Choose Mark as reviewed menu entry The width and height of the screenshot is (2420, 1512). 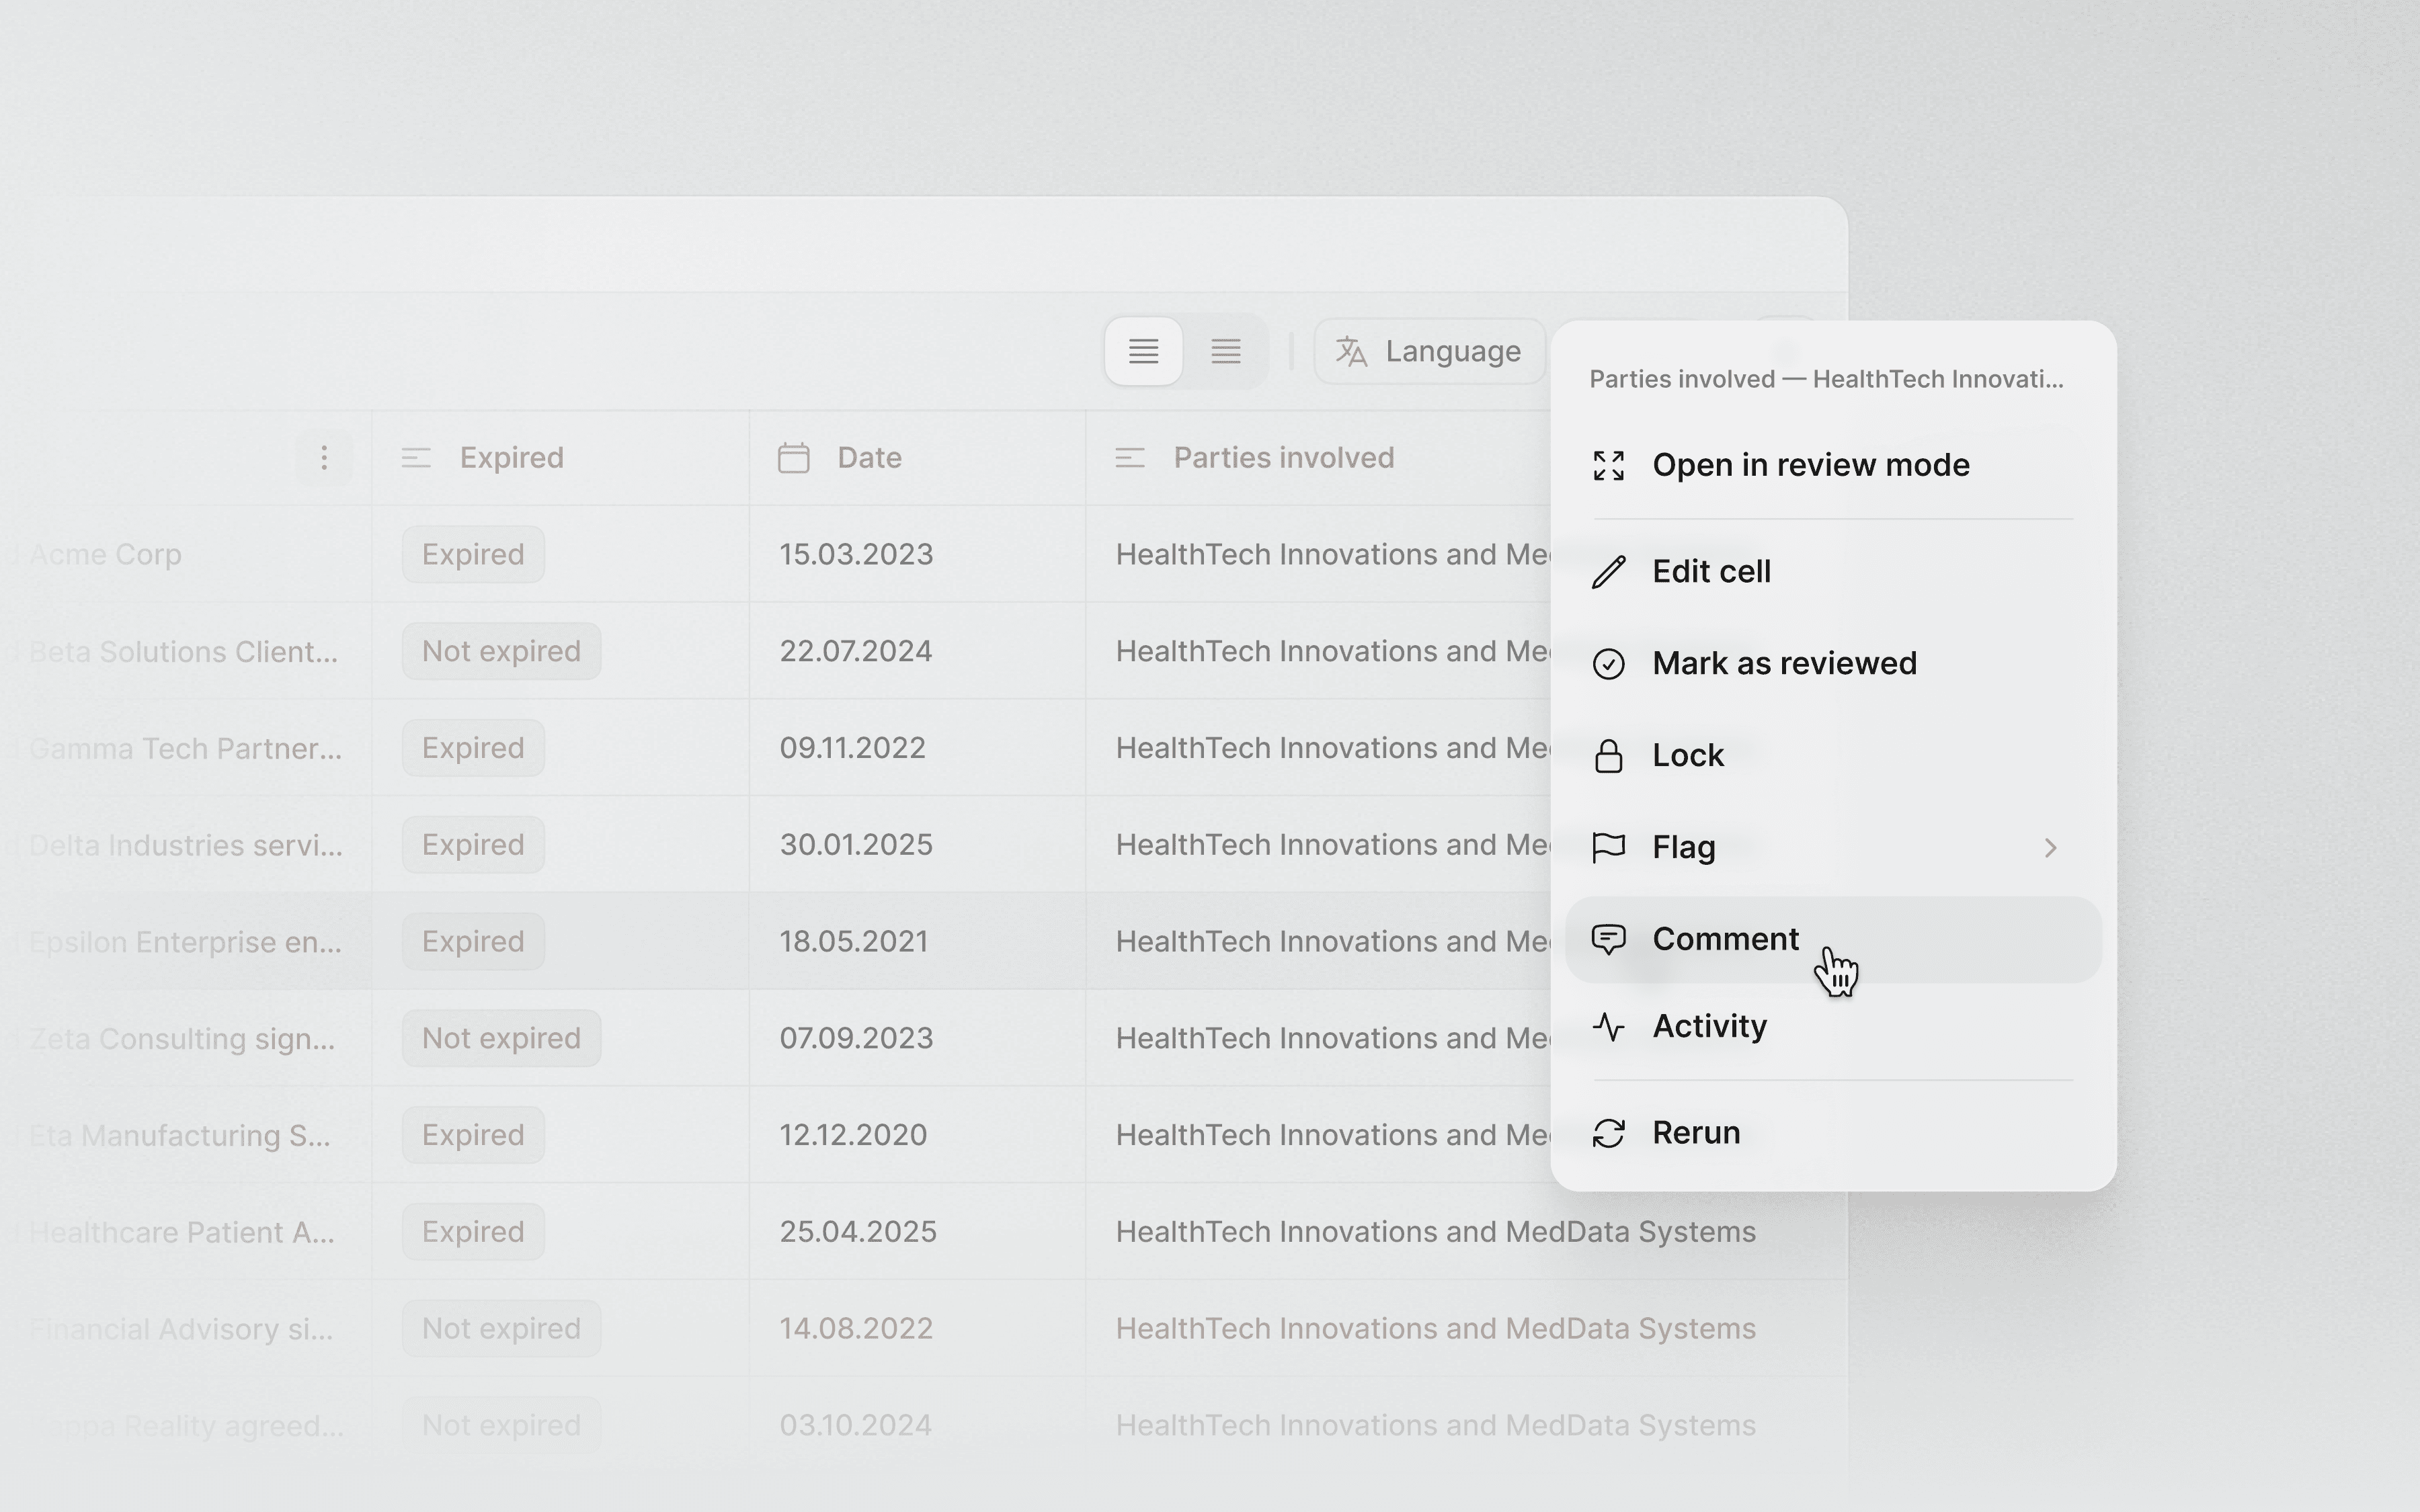[1784, 664]
